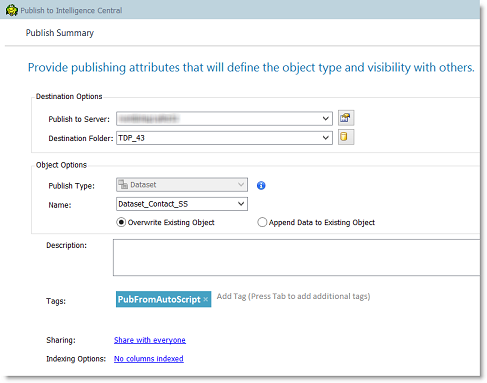Screen dimensions: 487x383
Task: Click the server connection icon beside Publish to Server
Action: (x=346, y=118)
